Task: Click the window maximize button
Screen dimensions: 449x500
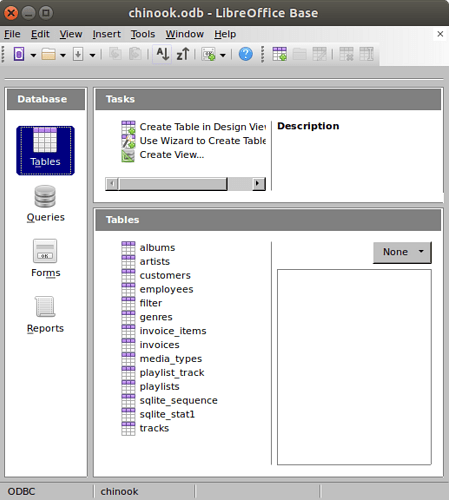Action: click(46, 13)
